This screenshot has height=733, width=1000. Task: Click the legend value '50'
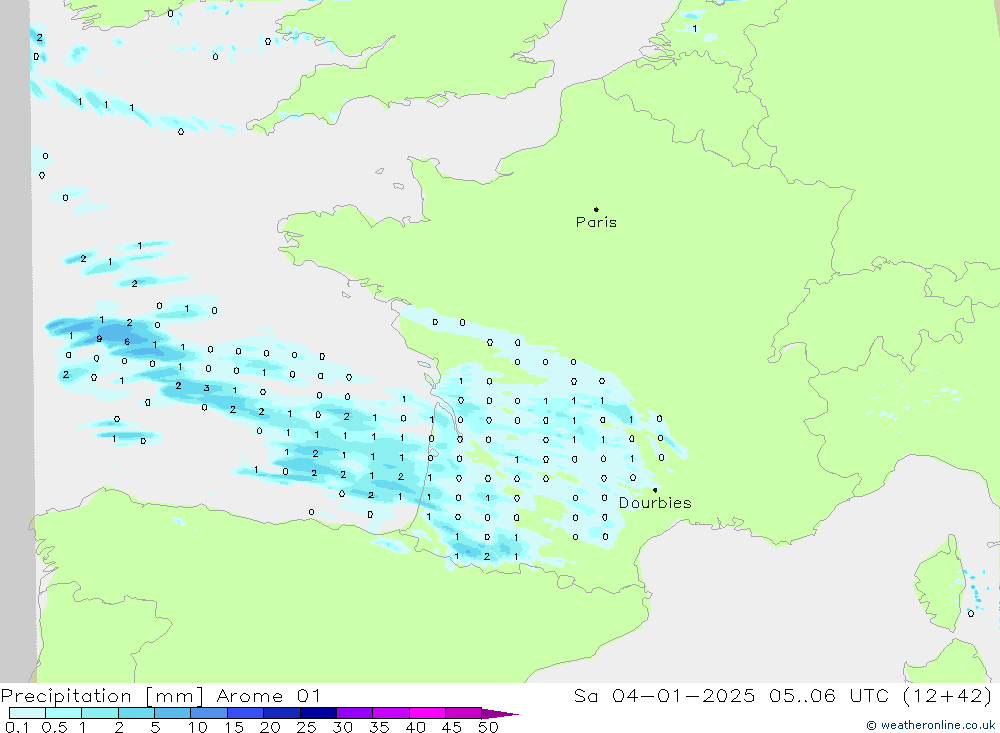[x=488, y=727]
